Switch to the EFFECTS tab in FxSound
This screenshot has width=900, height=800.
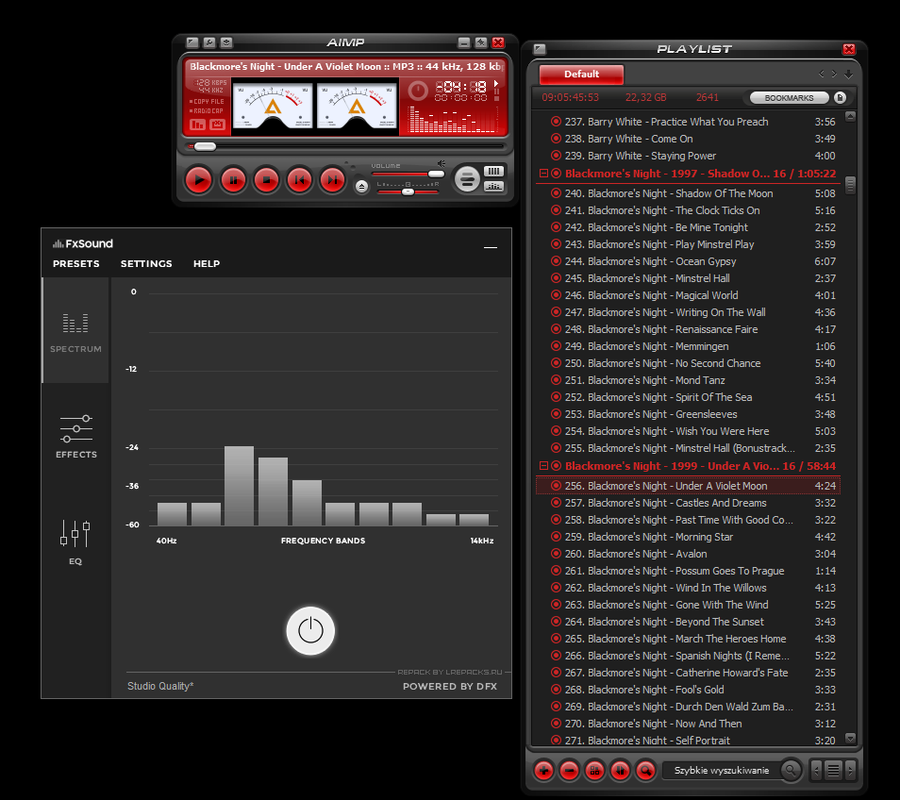76,437
